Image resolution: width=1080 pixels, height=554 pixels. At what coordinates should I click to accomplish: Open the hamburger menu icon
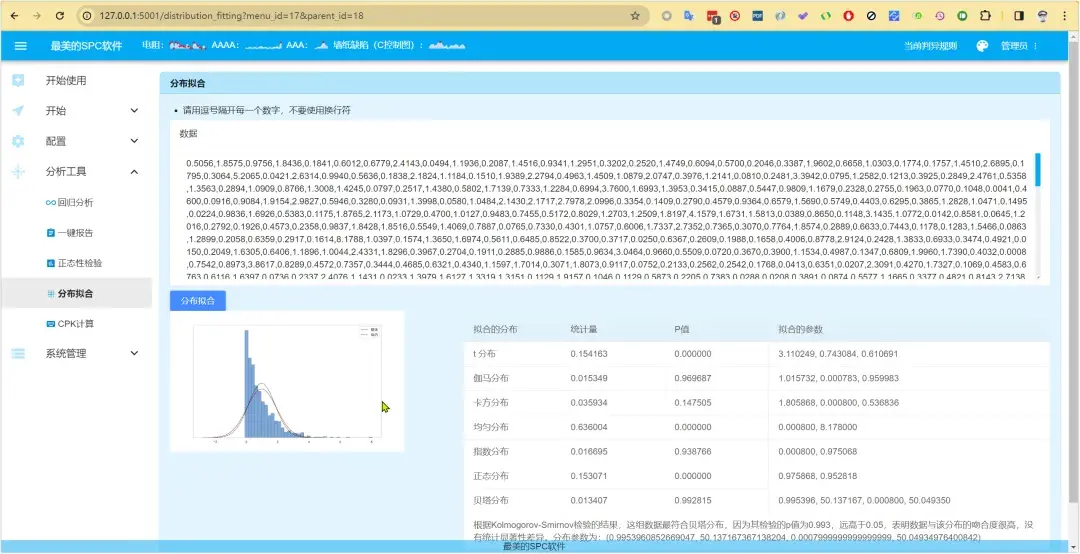21,45
